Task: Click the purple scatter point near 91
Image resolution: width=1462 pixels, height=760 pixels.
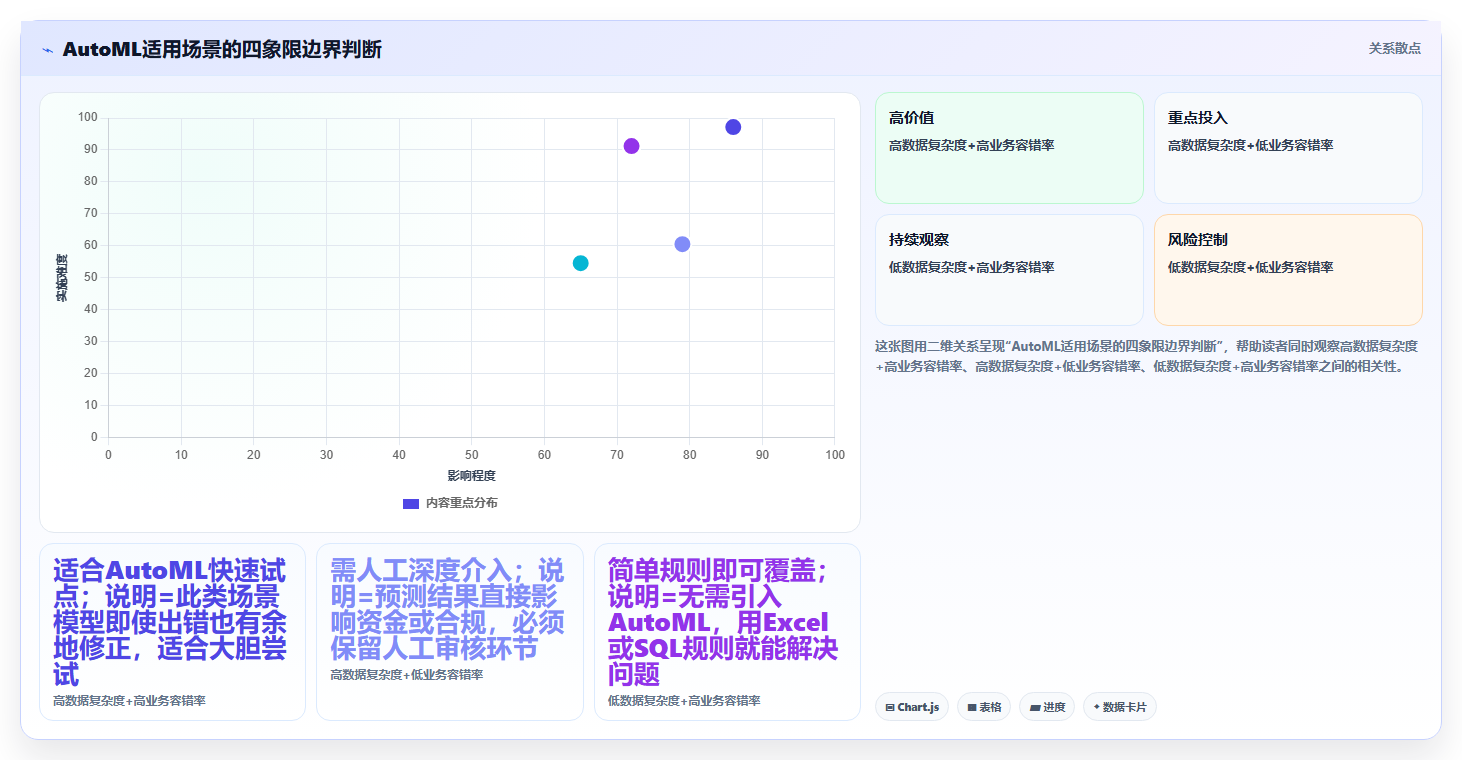Action: (x=631, y=146)
